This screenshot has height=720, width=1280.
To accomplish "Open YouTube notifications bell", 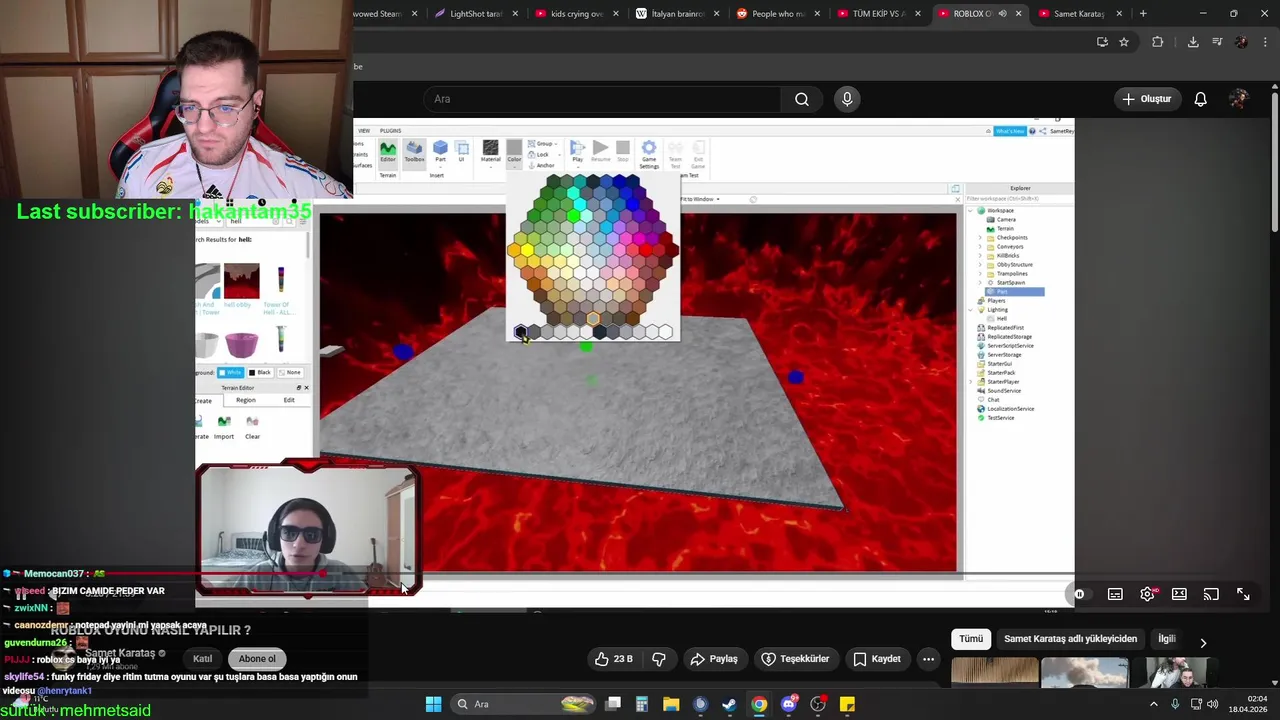I will click(x=1200, y=99).
